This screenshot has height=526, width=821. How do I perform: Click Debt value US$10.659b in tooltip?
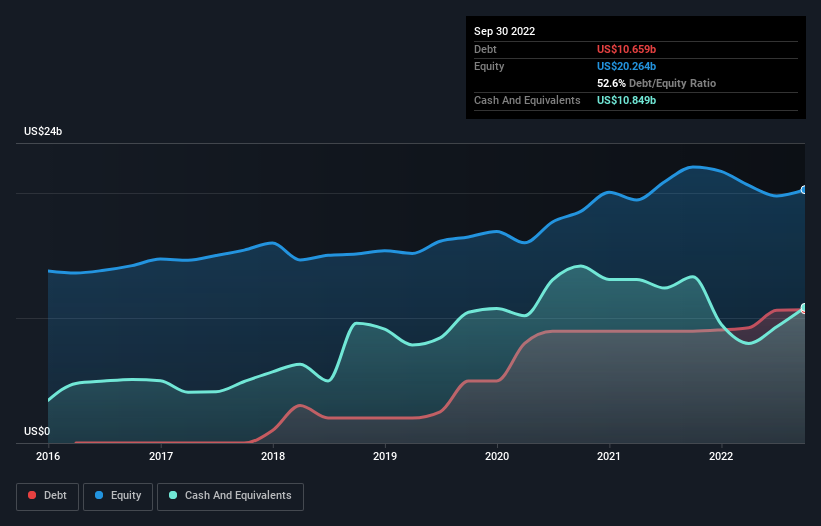click(x=626, y=49)
